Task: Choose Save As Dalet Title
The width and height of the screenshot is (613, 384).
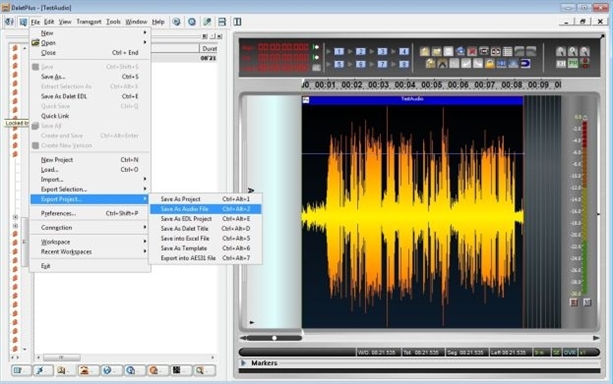Action: point(206,228)
